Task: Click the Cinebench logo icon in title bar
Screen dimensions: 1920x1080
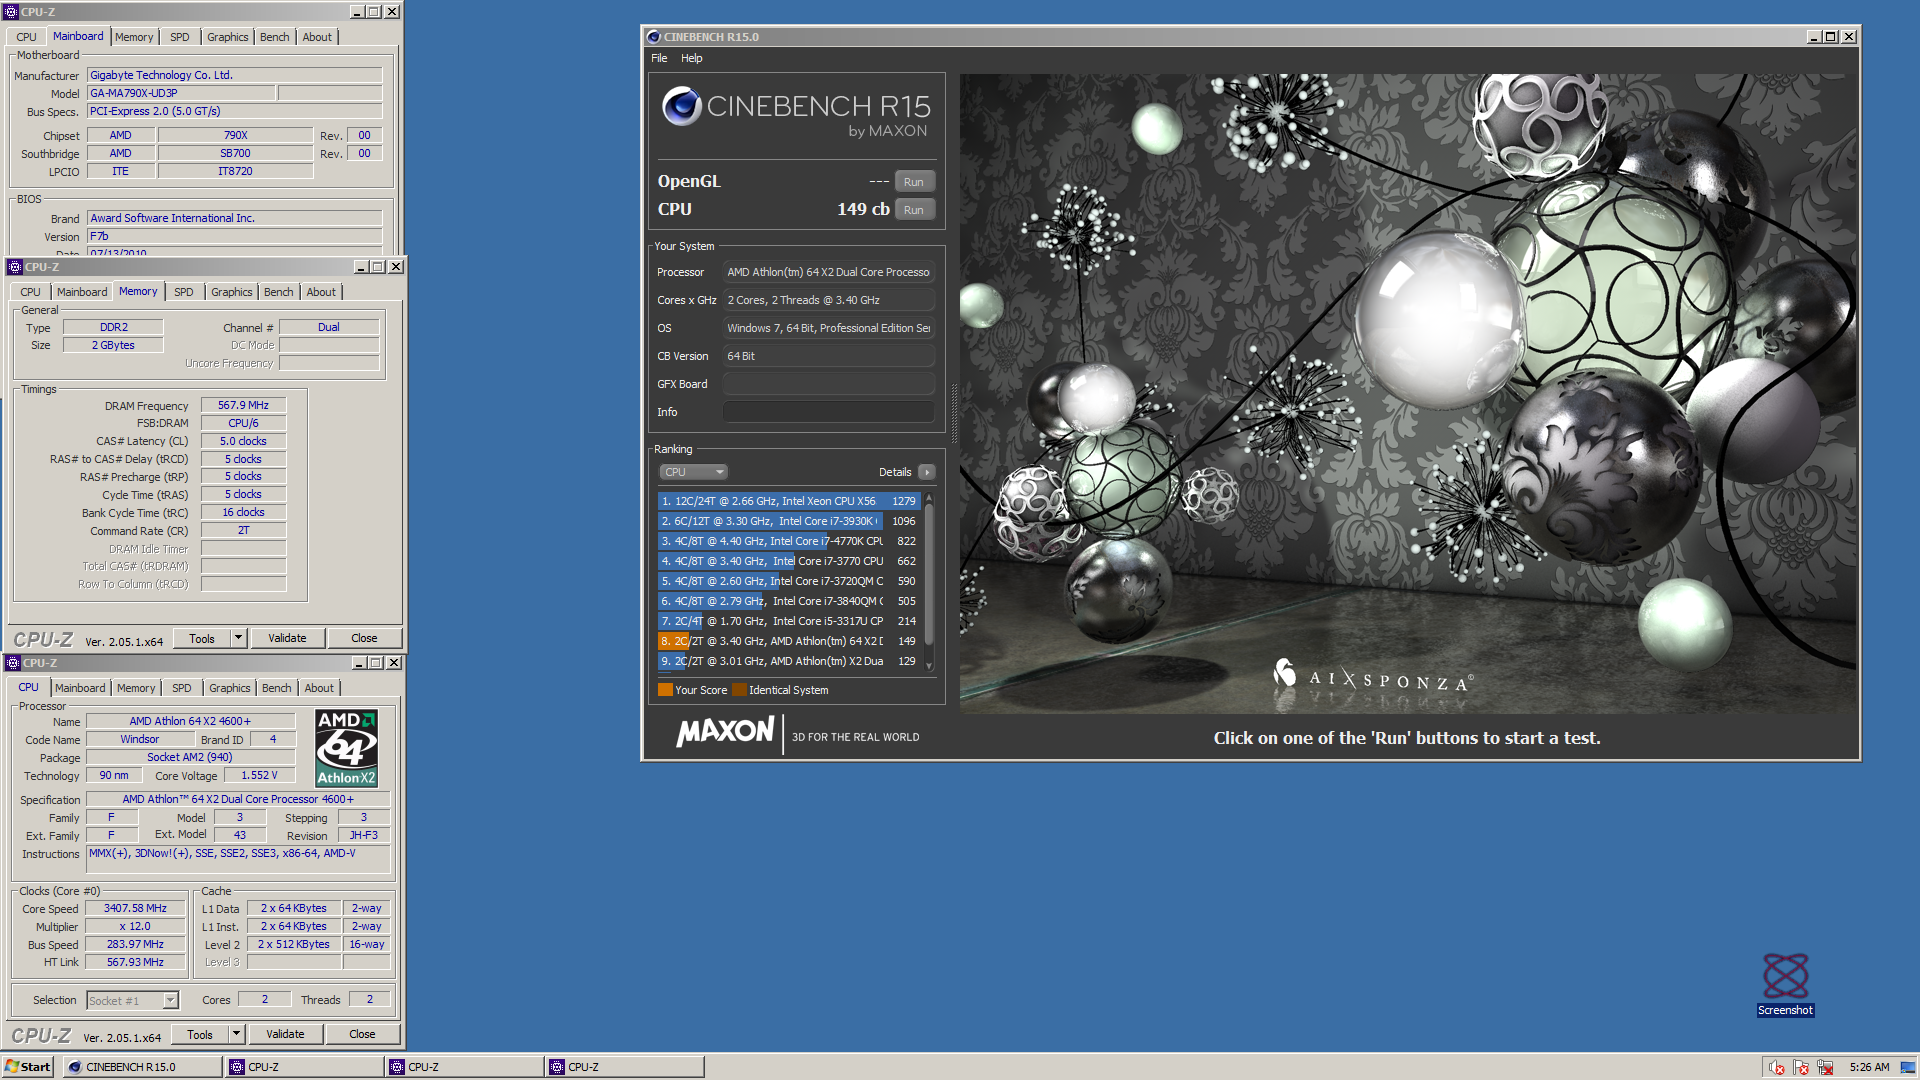Action: [x=654, y=37]
